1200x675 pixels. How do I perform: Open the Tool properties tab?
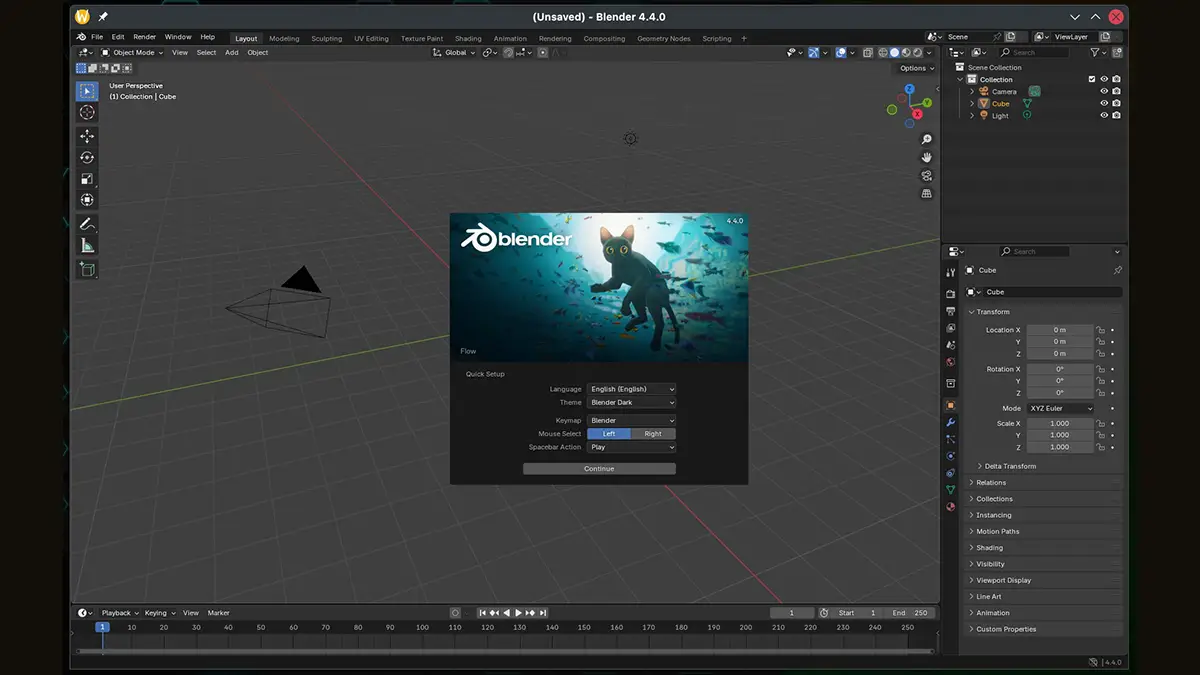(x=950, y=272)
